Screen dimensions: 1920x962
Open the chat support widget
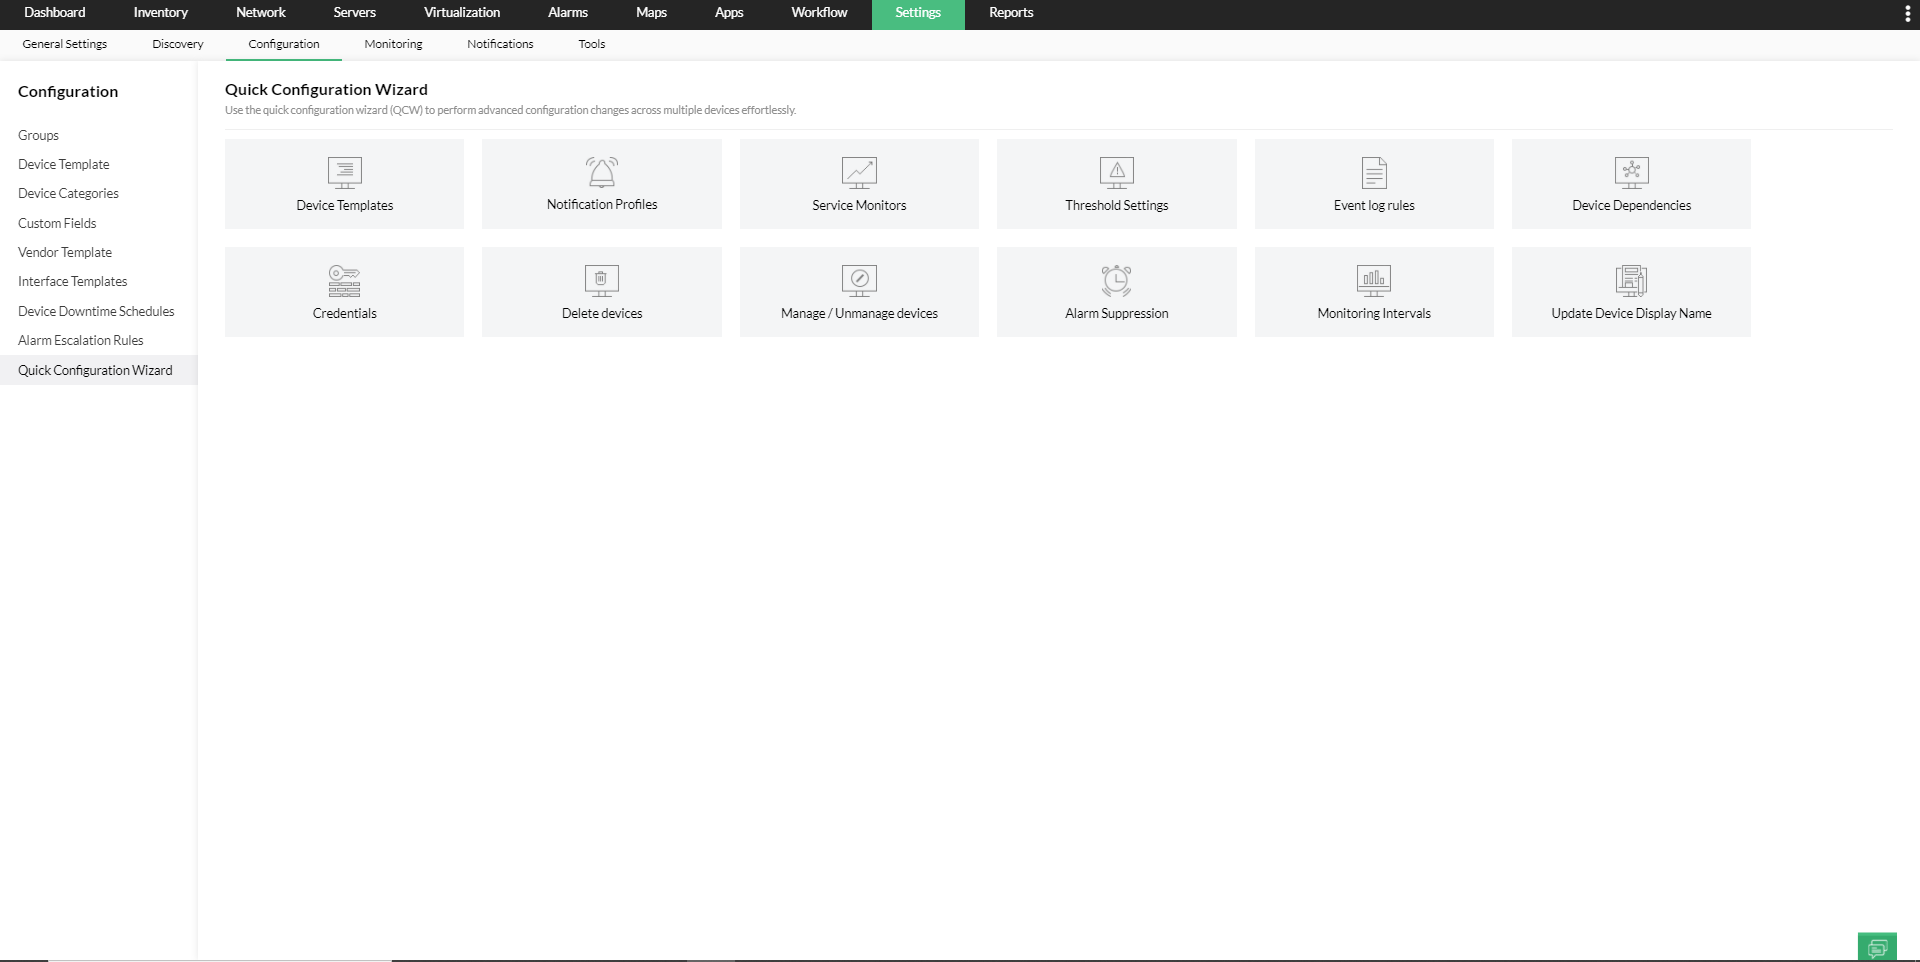1879,946
